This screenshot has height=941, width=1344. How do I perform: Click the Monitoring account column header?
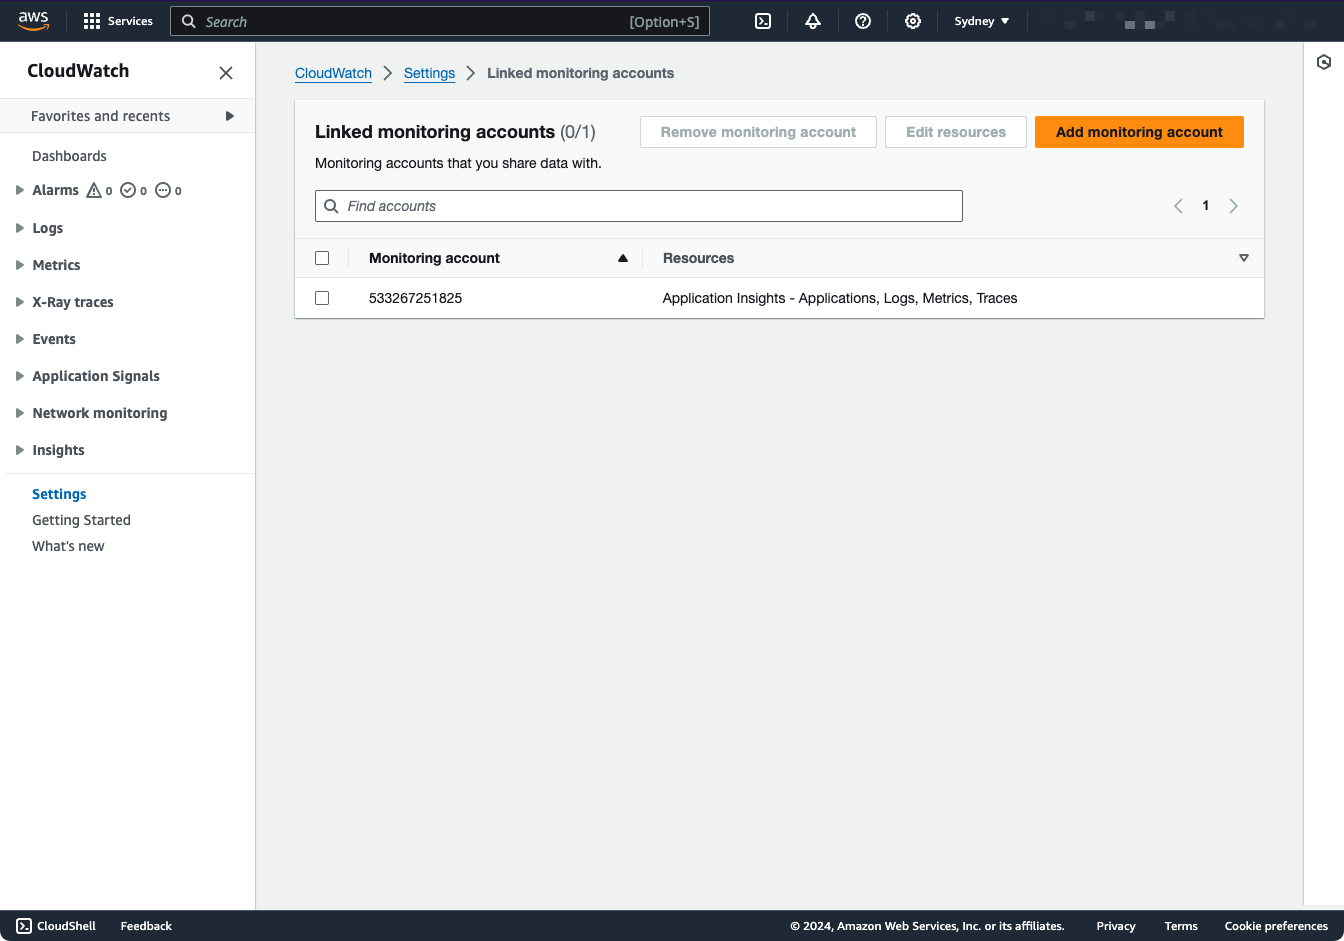(434, 258)
